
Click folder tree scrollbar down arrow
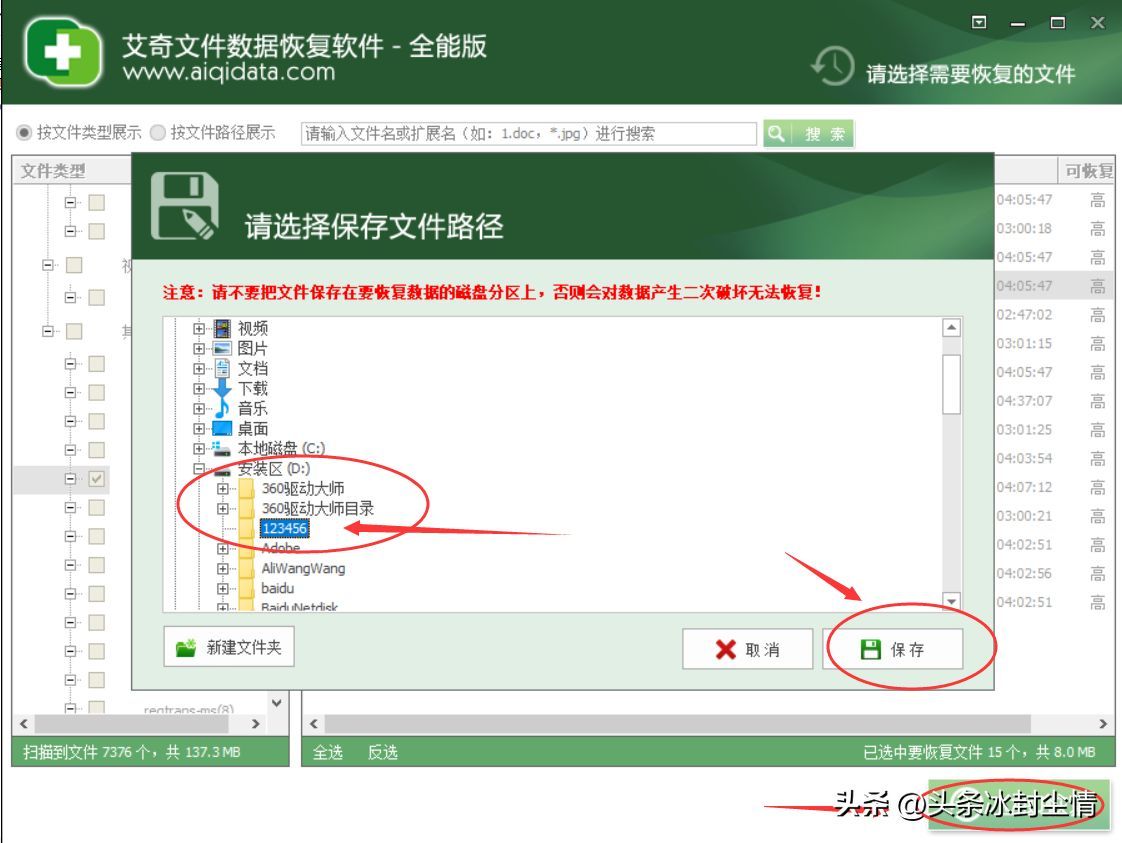(951, 601)
